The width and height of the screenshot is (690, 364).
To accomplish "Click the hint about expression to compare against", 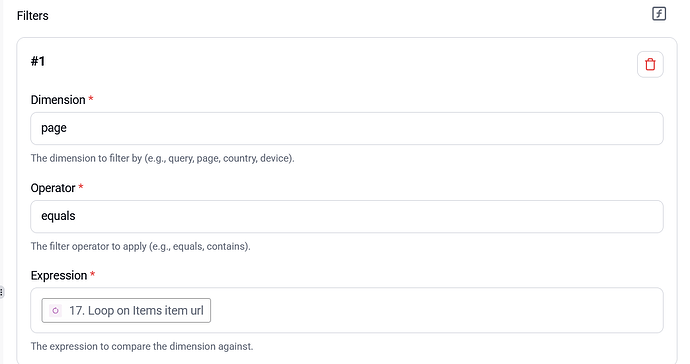I will pyautogui.click(x=142, y=346).
